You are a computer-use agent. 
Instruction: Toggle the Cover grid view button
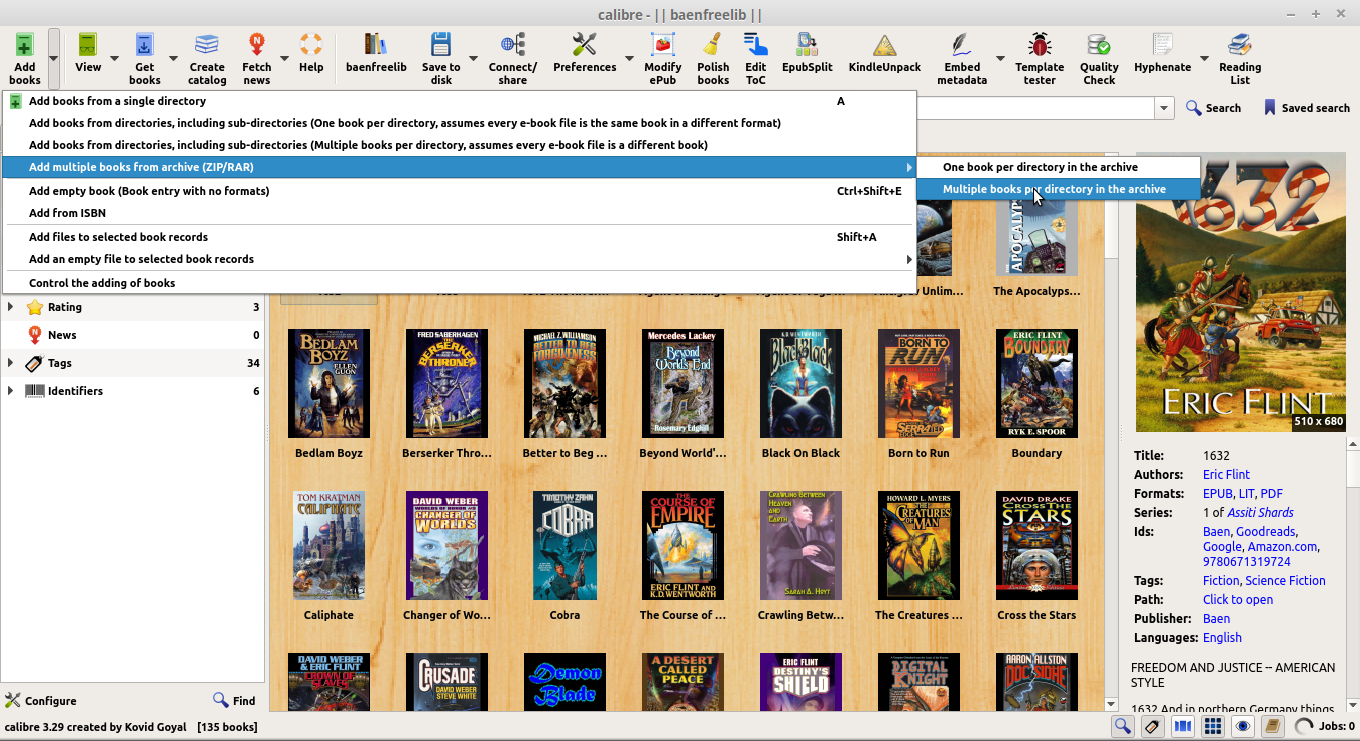pos(1213,727)
